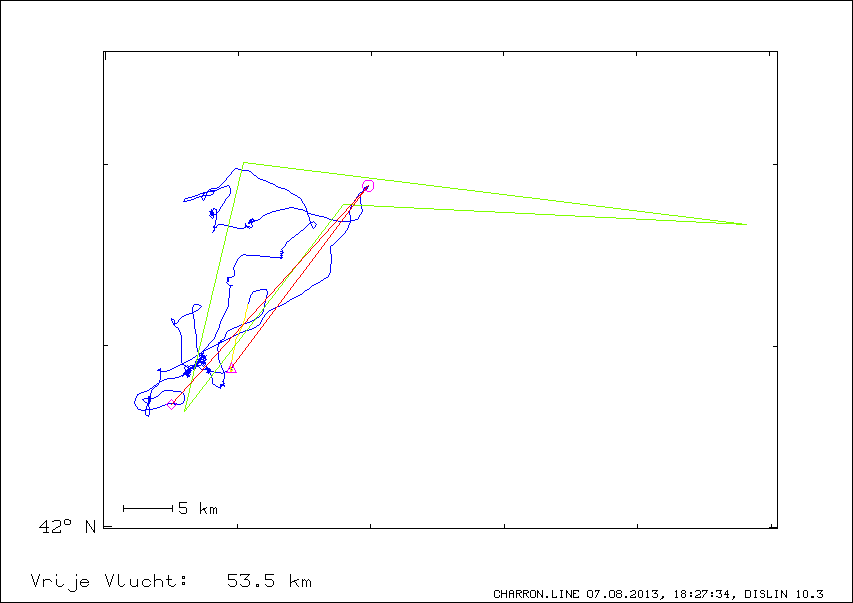Image resolution: width=853 pixels, height=603 pixels.
Task: Select the CHARRON.LINE DISLIN footer text
Action: pyautogui.click(x=658, y=594)
